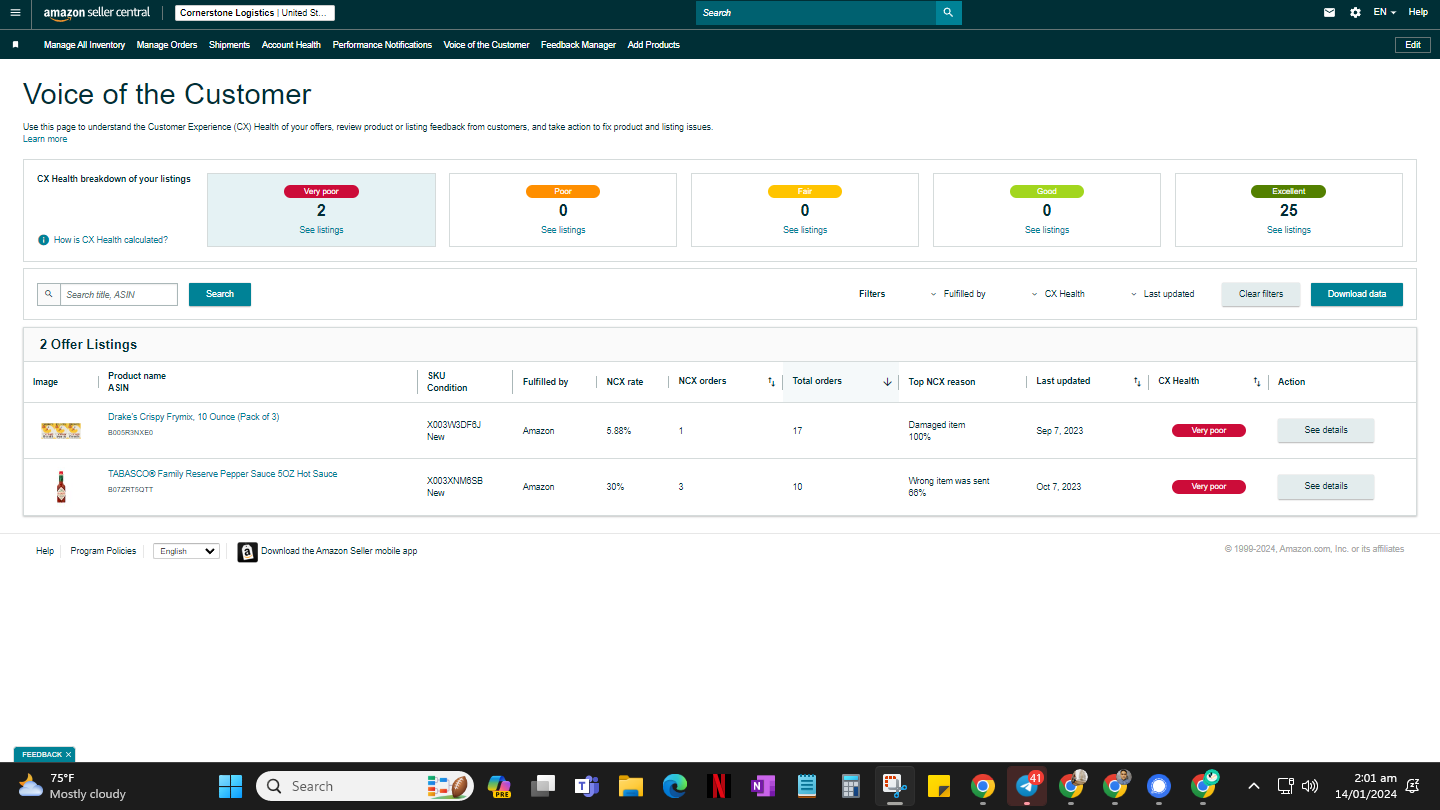Go to Manage Orders
This screenshot has height=810, width=1440.
tap(167, 45)
